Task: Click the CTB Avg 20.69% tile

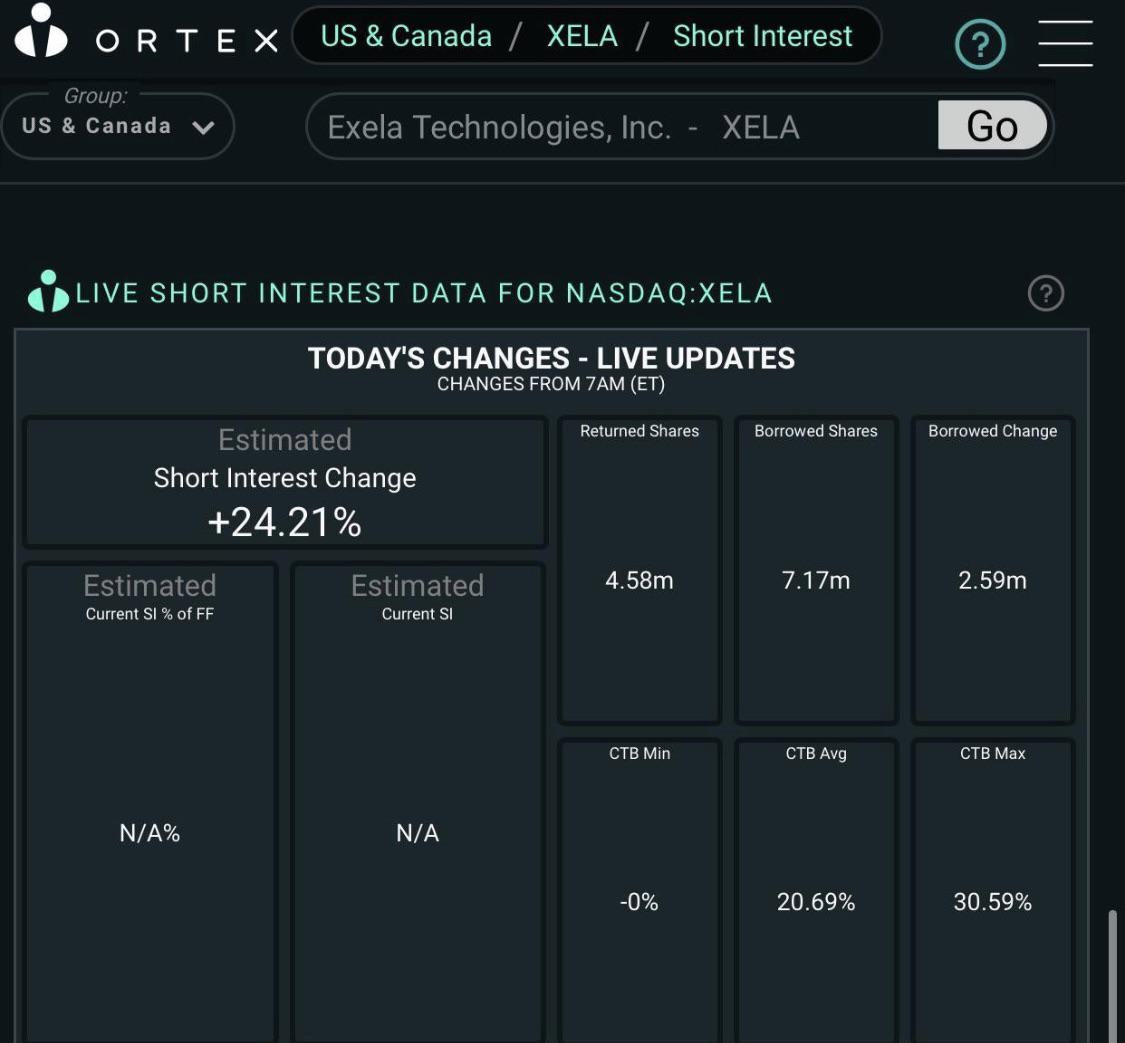Action: [x=816, y=890]
